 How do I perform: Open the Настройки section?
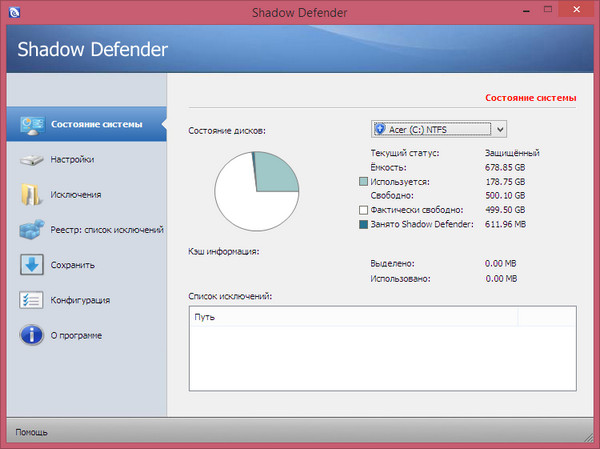pos(73,160)
